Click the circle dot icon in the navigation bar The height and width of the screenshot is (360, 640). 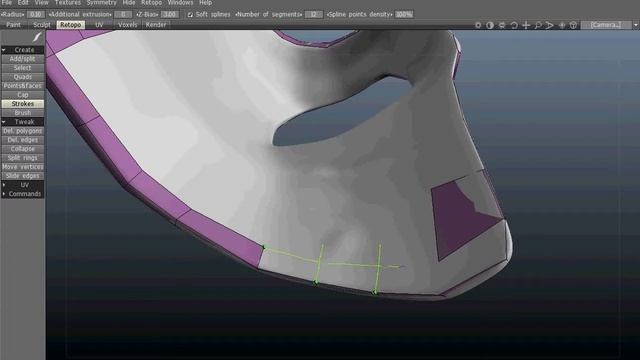coord(478,25)
